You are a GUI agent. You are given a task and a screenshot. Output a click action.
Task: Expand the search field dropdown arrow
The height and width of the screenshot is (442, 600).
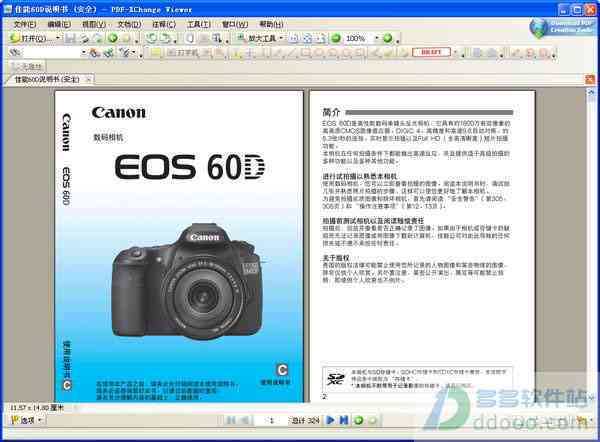(x=83, y=52)
